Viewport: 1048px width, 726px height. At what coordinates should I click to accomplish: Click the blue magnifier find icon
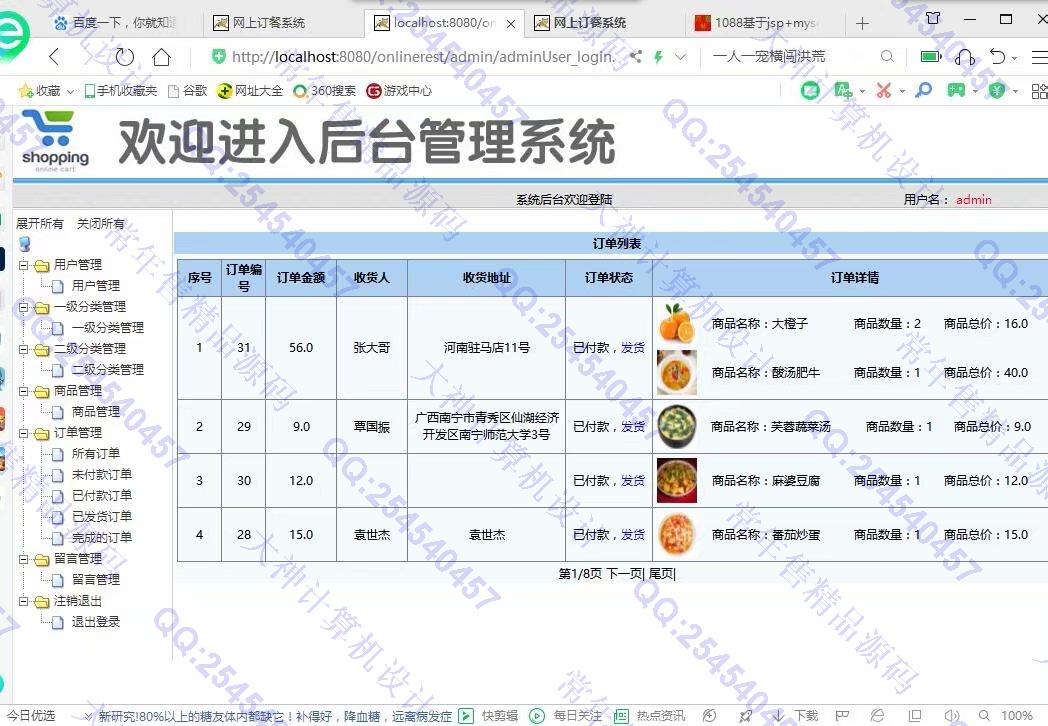(x=924, y=90)
